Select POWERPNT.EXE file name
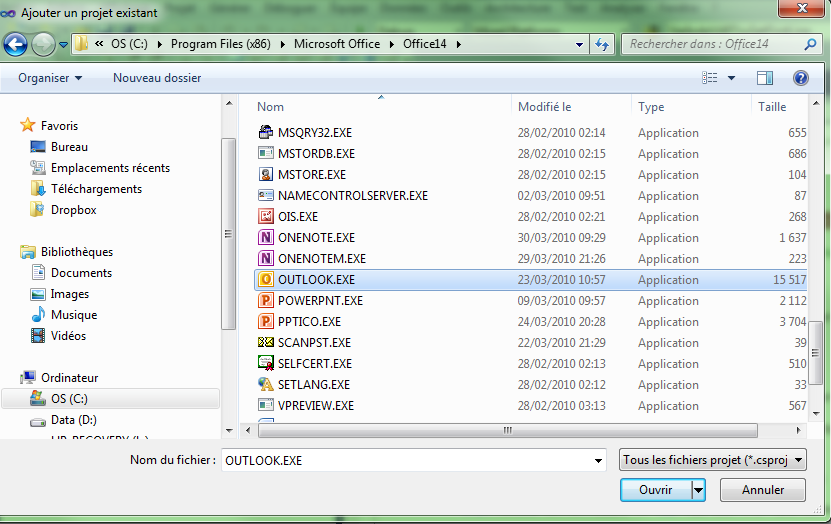This screenshot has width=831, height=524. point(320,301)
